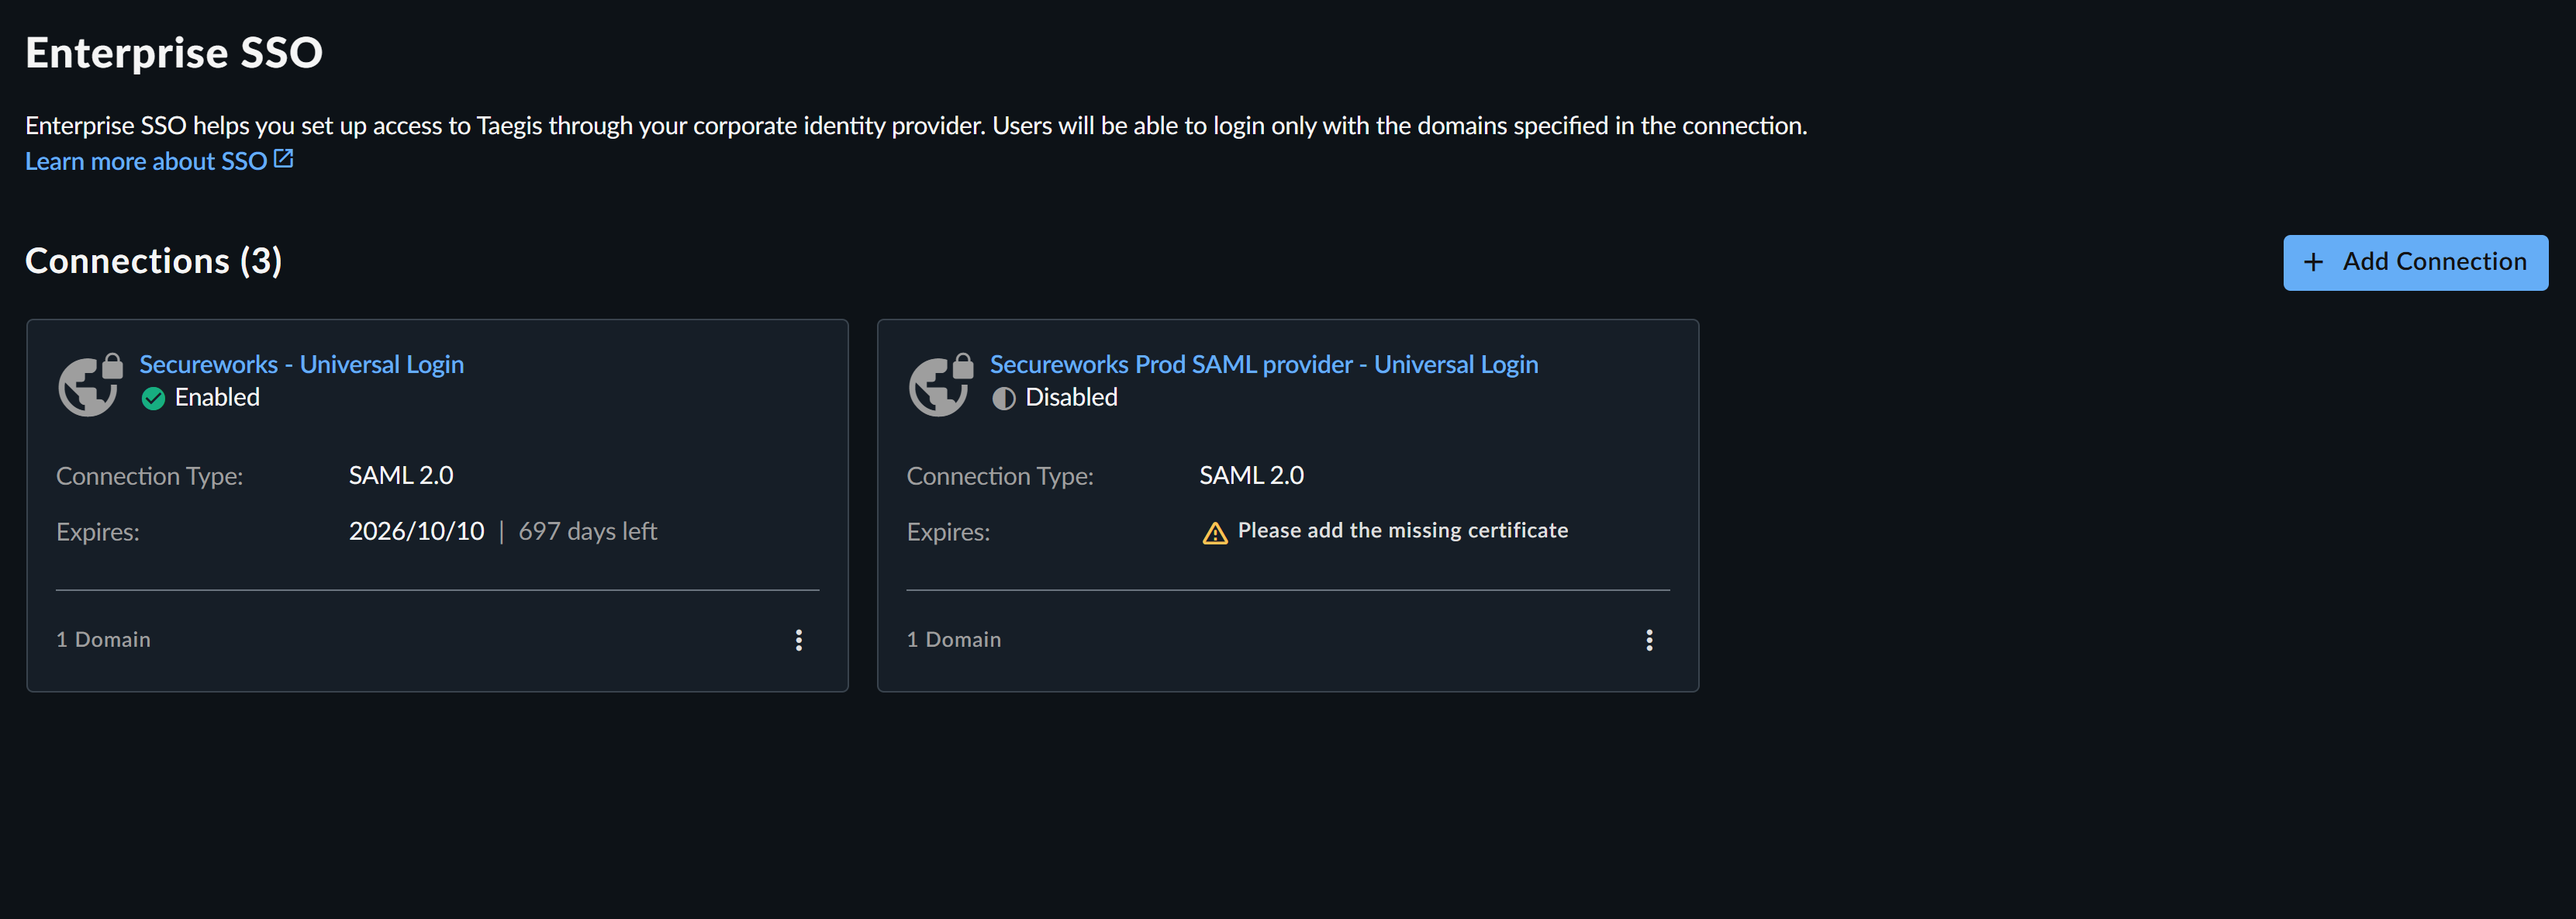Click globe lock icon on first connection card
This screenshot has width=2576, height=919.
coord(90,384)
